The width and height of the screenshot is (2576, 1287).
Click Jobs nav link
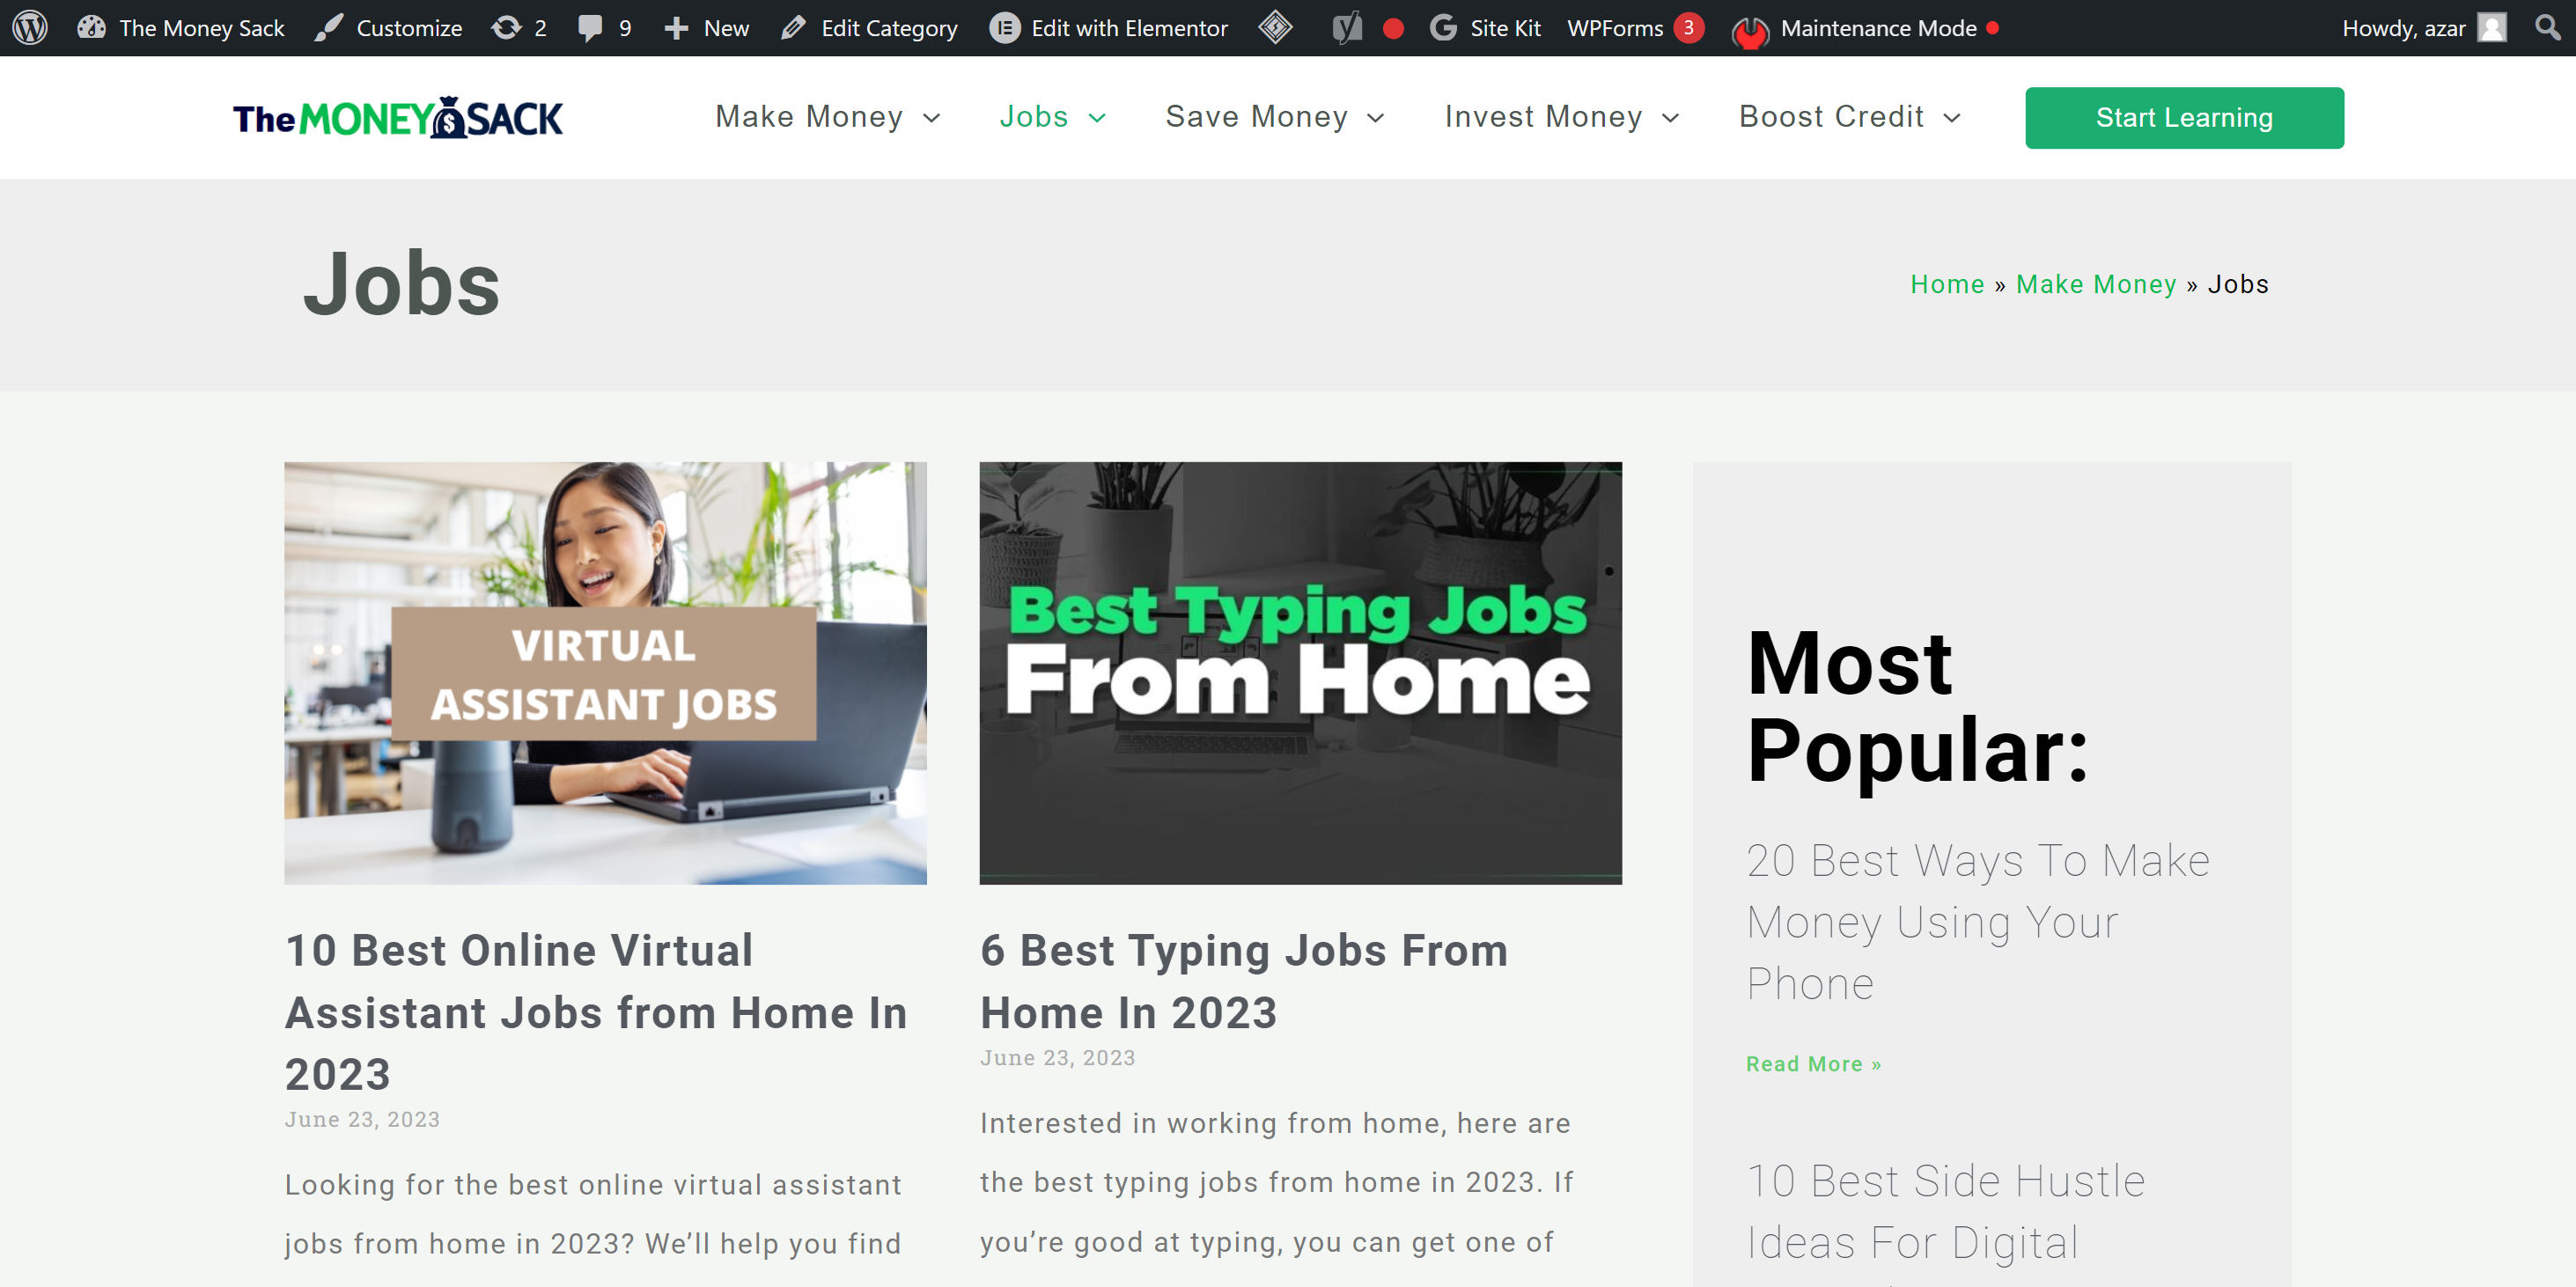[x=1033, y=116]
